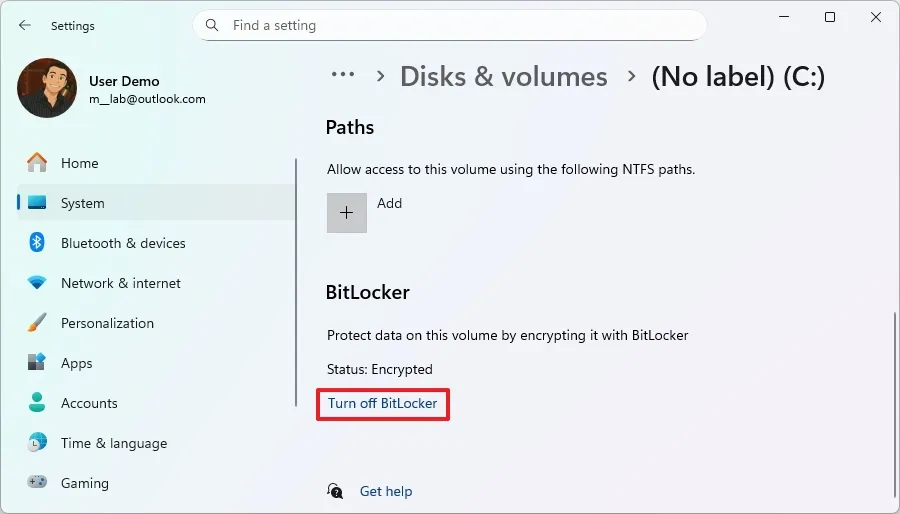This screenshot has width=900, height=514.
Task: Open the Get help link
Action: click(x=385, y=491)
